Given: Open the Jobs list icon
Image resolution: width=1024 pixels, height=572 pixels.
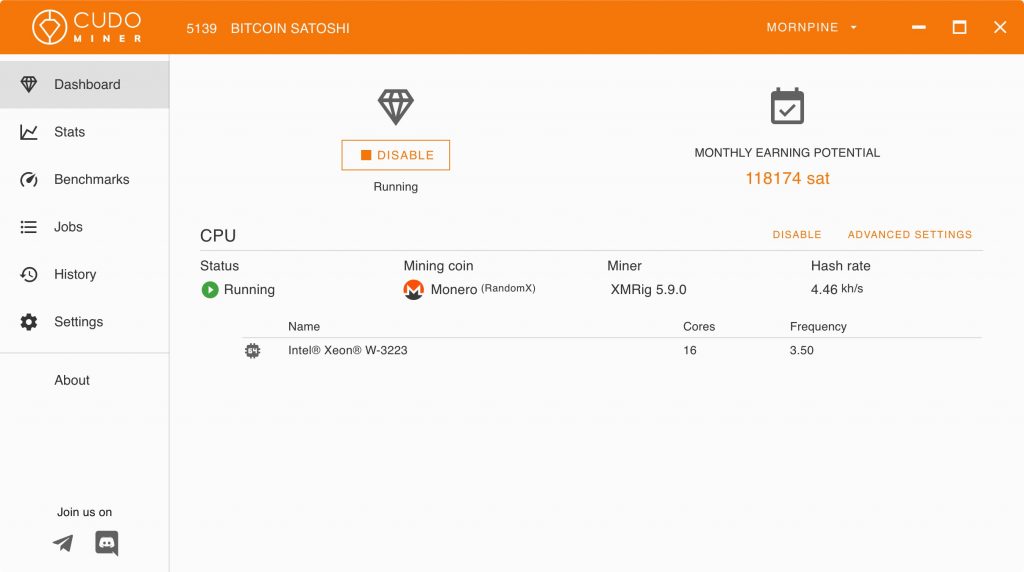Looking at the screenshot, I should tap(29, 227).
